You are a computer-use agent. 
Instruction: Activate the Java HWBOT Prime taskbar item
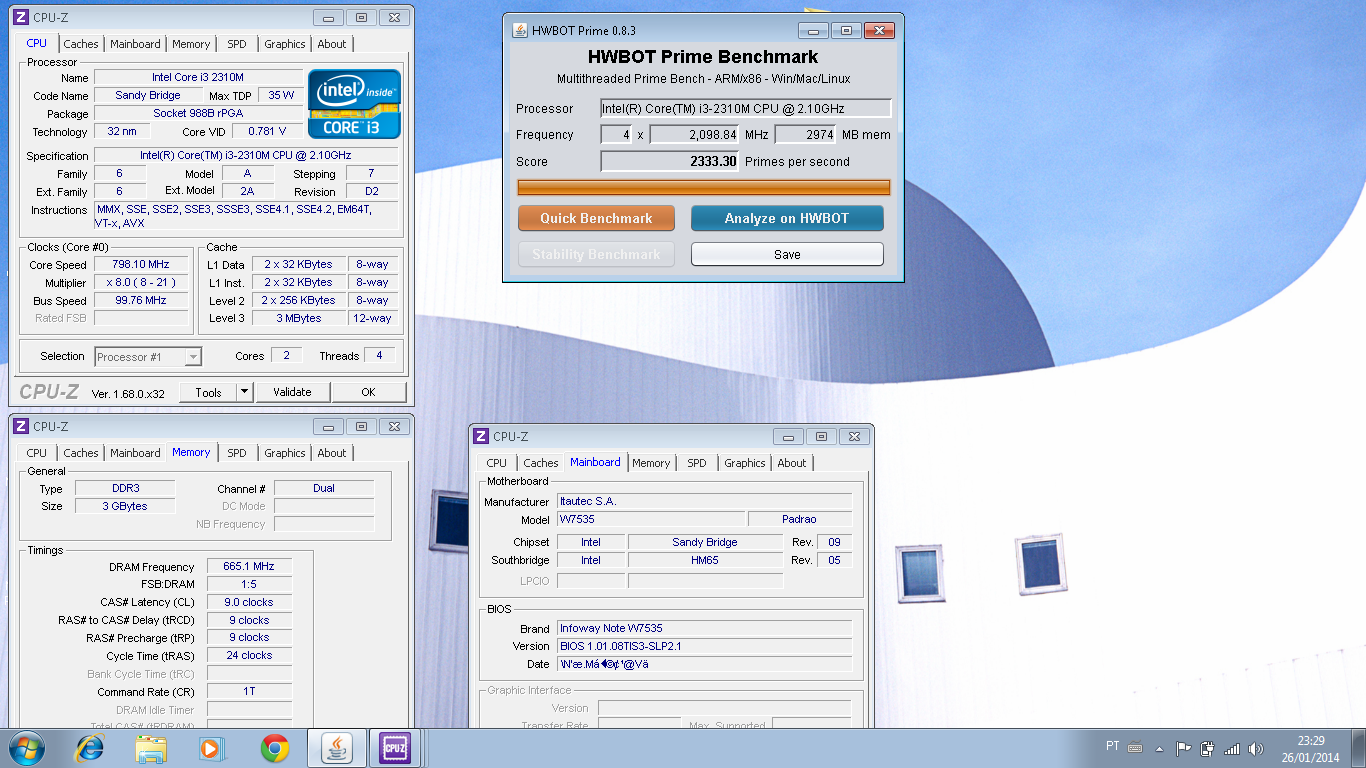point(337,748)
